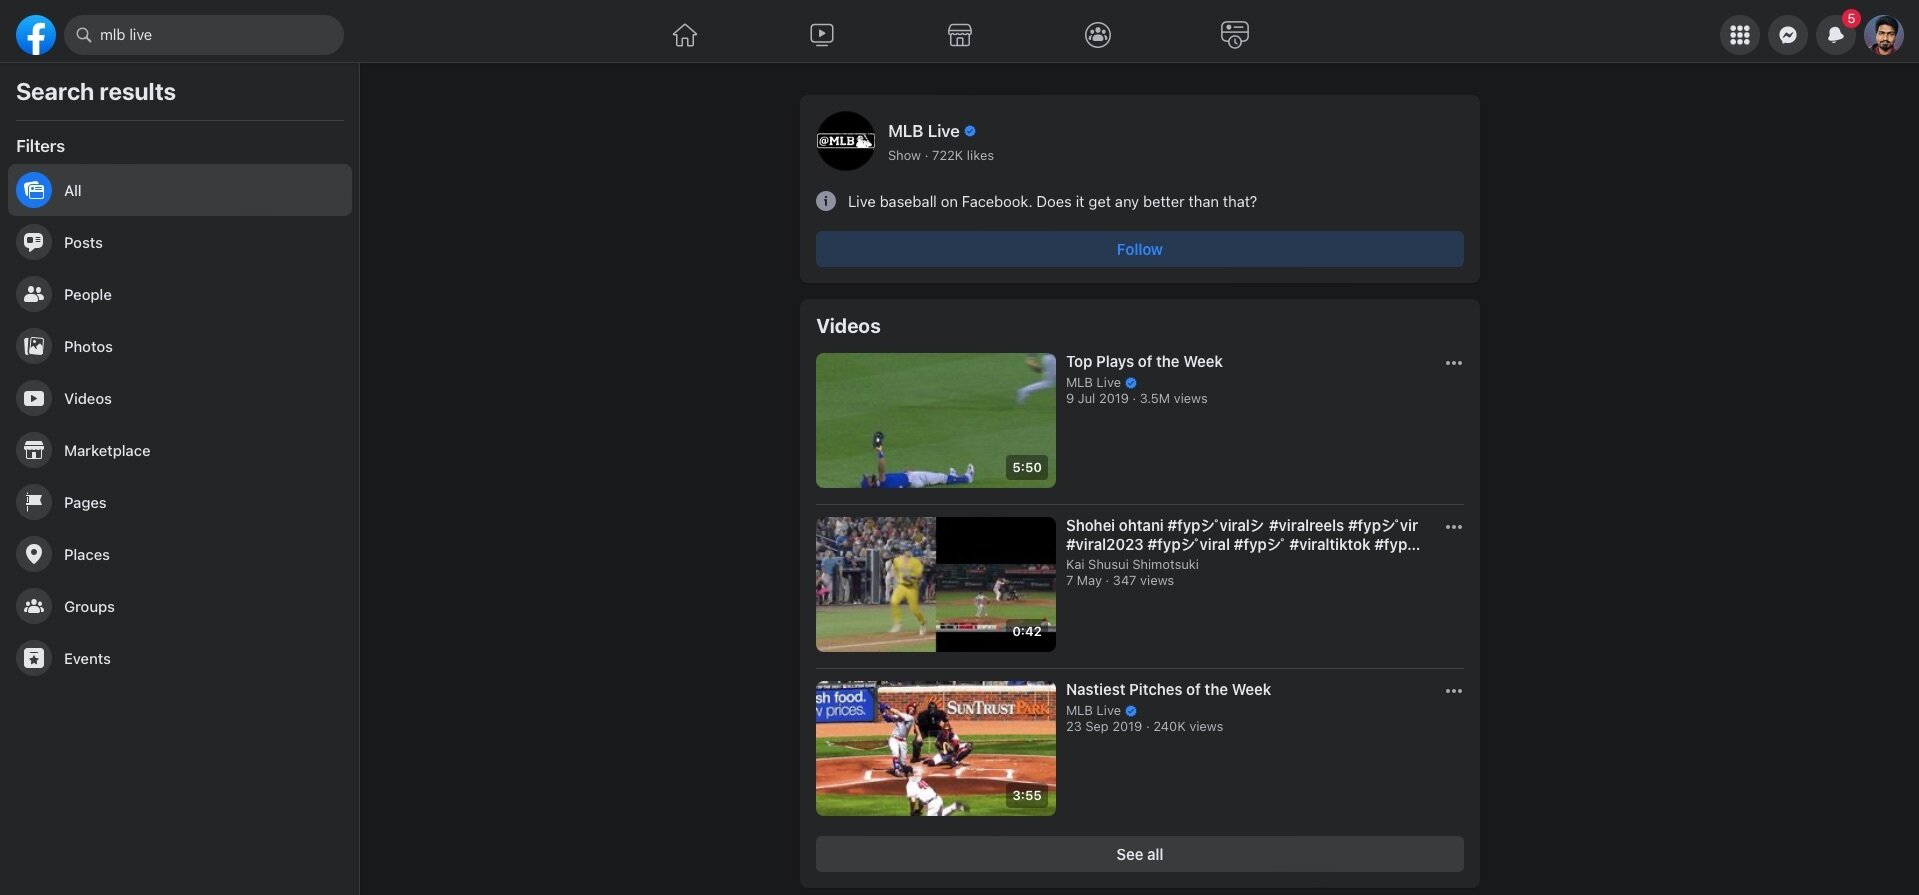Click the '9 Jul 2019 · 3.5M views' text
1919x895 pixels.
pyautogui.click(x=1137, y=398)
